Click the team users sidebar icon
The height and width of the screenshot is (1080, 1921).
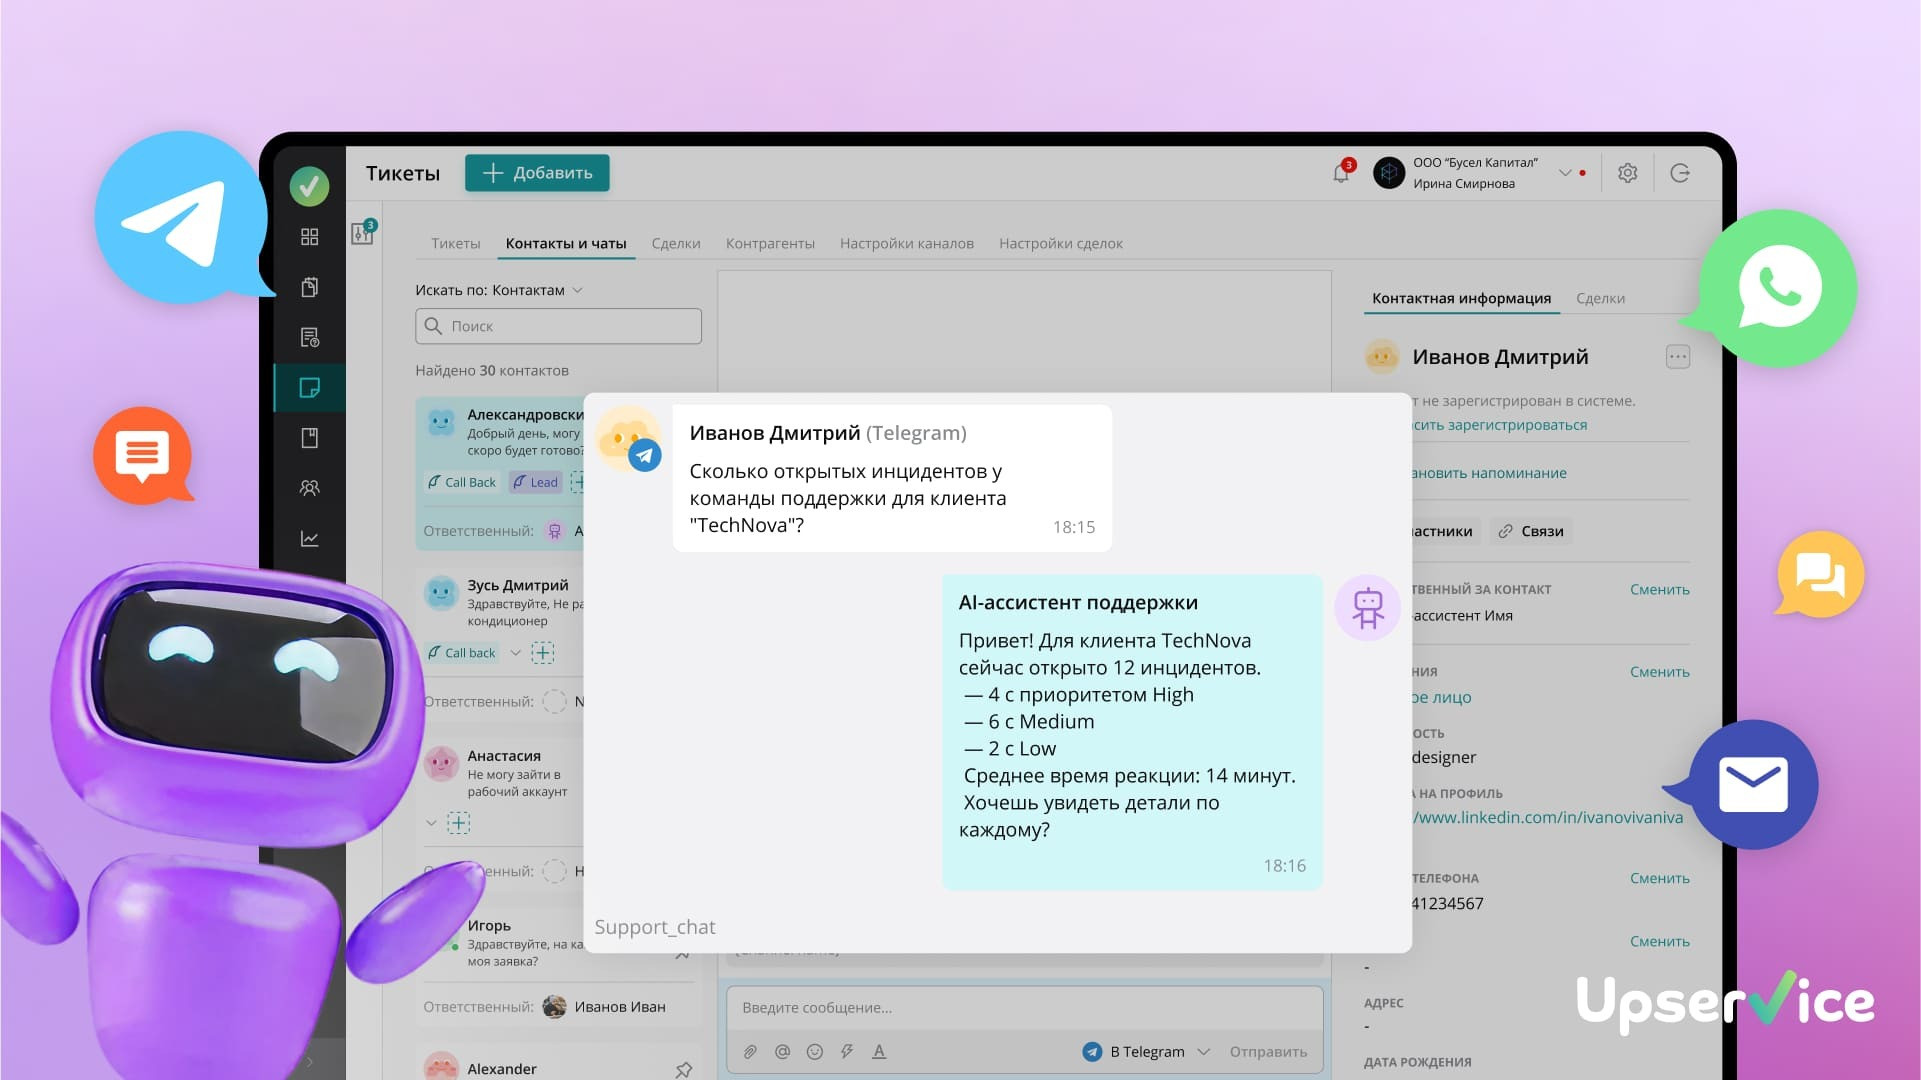[310, 488]
